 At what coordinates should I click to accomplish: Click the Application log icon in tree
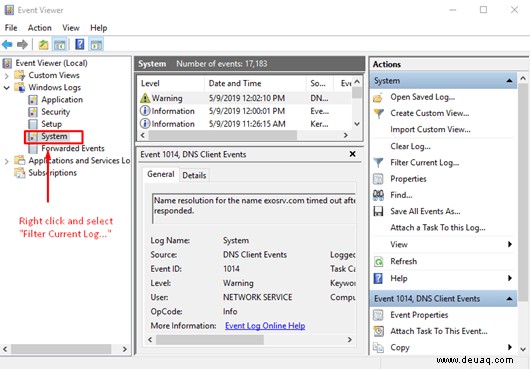click(x=33, y=100)
